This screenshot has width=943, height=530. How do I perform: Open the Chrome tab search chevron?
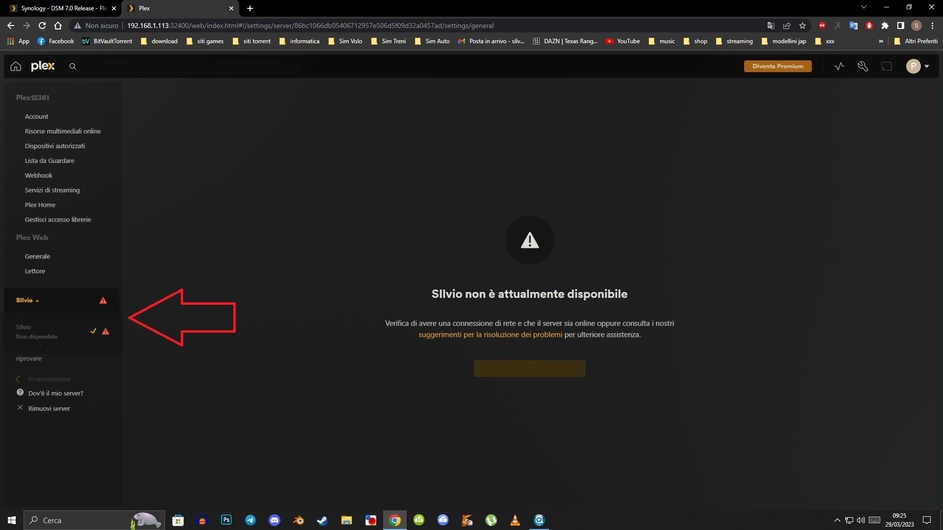(x=864, y=7)
